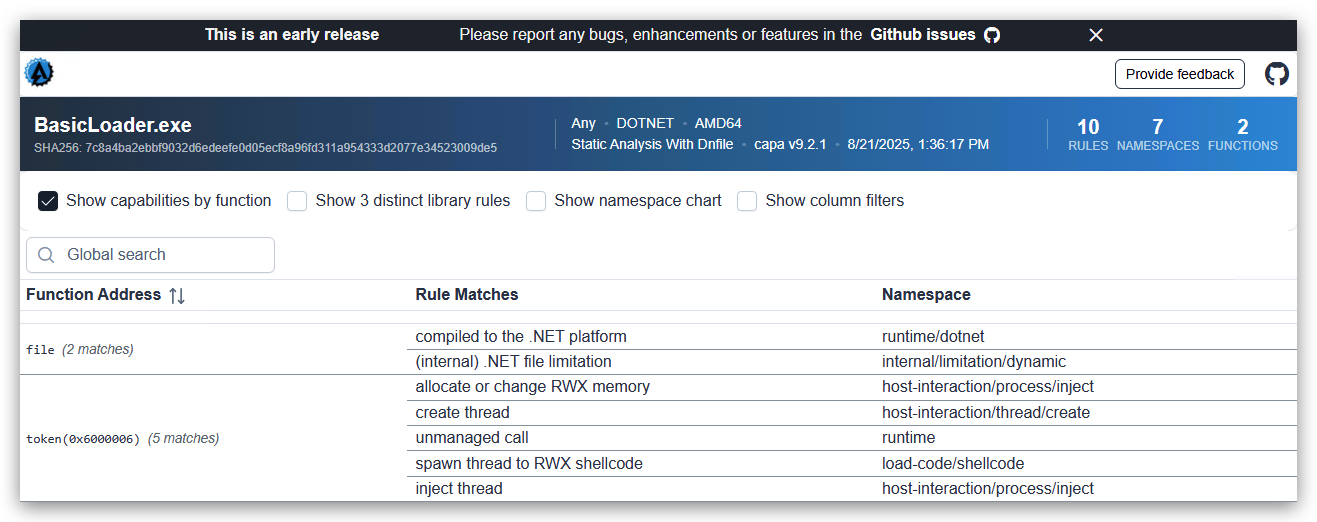Click the 10 RULES counter
The height and width of the screenshot is (522, 1317).
[1088, 135]
